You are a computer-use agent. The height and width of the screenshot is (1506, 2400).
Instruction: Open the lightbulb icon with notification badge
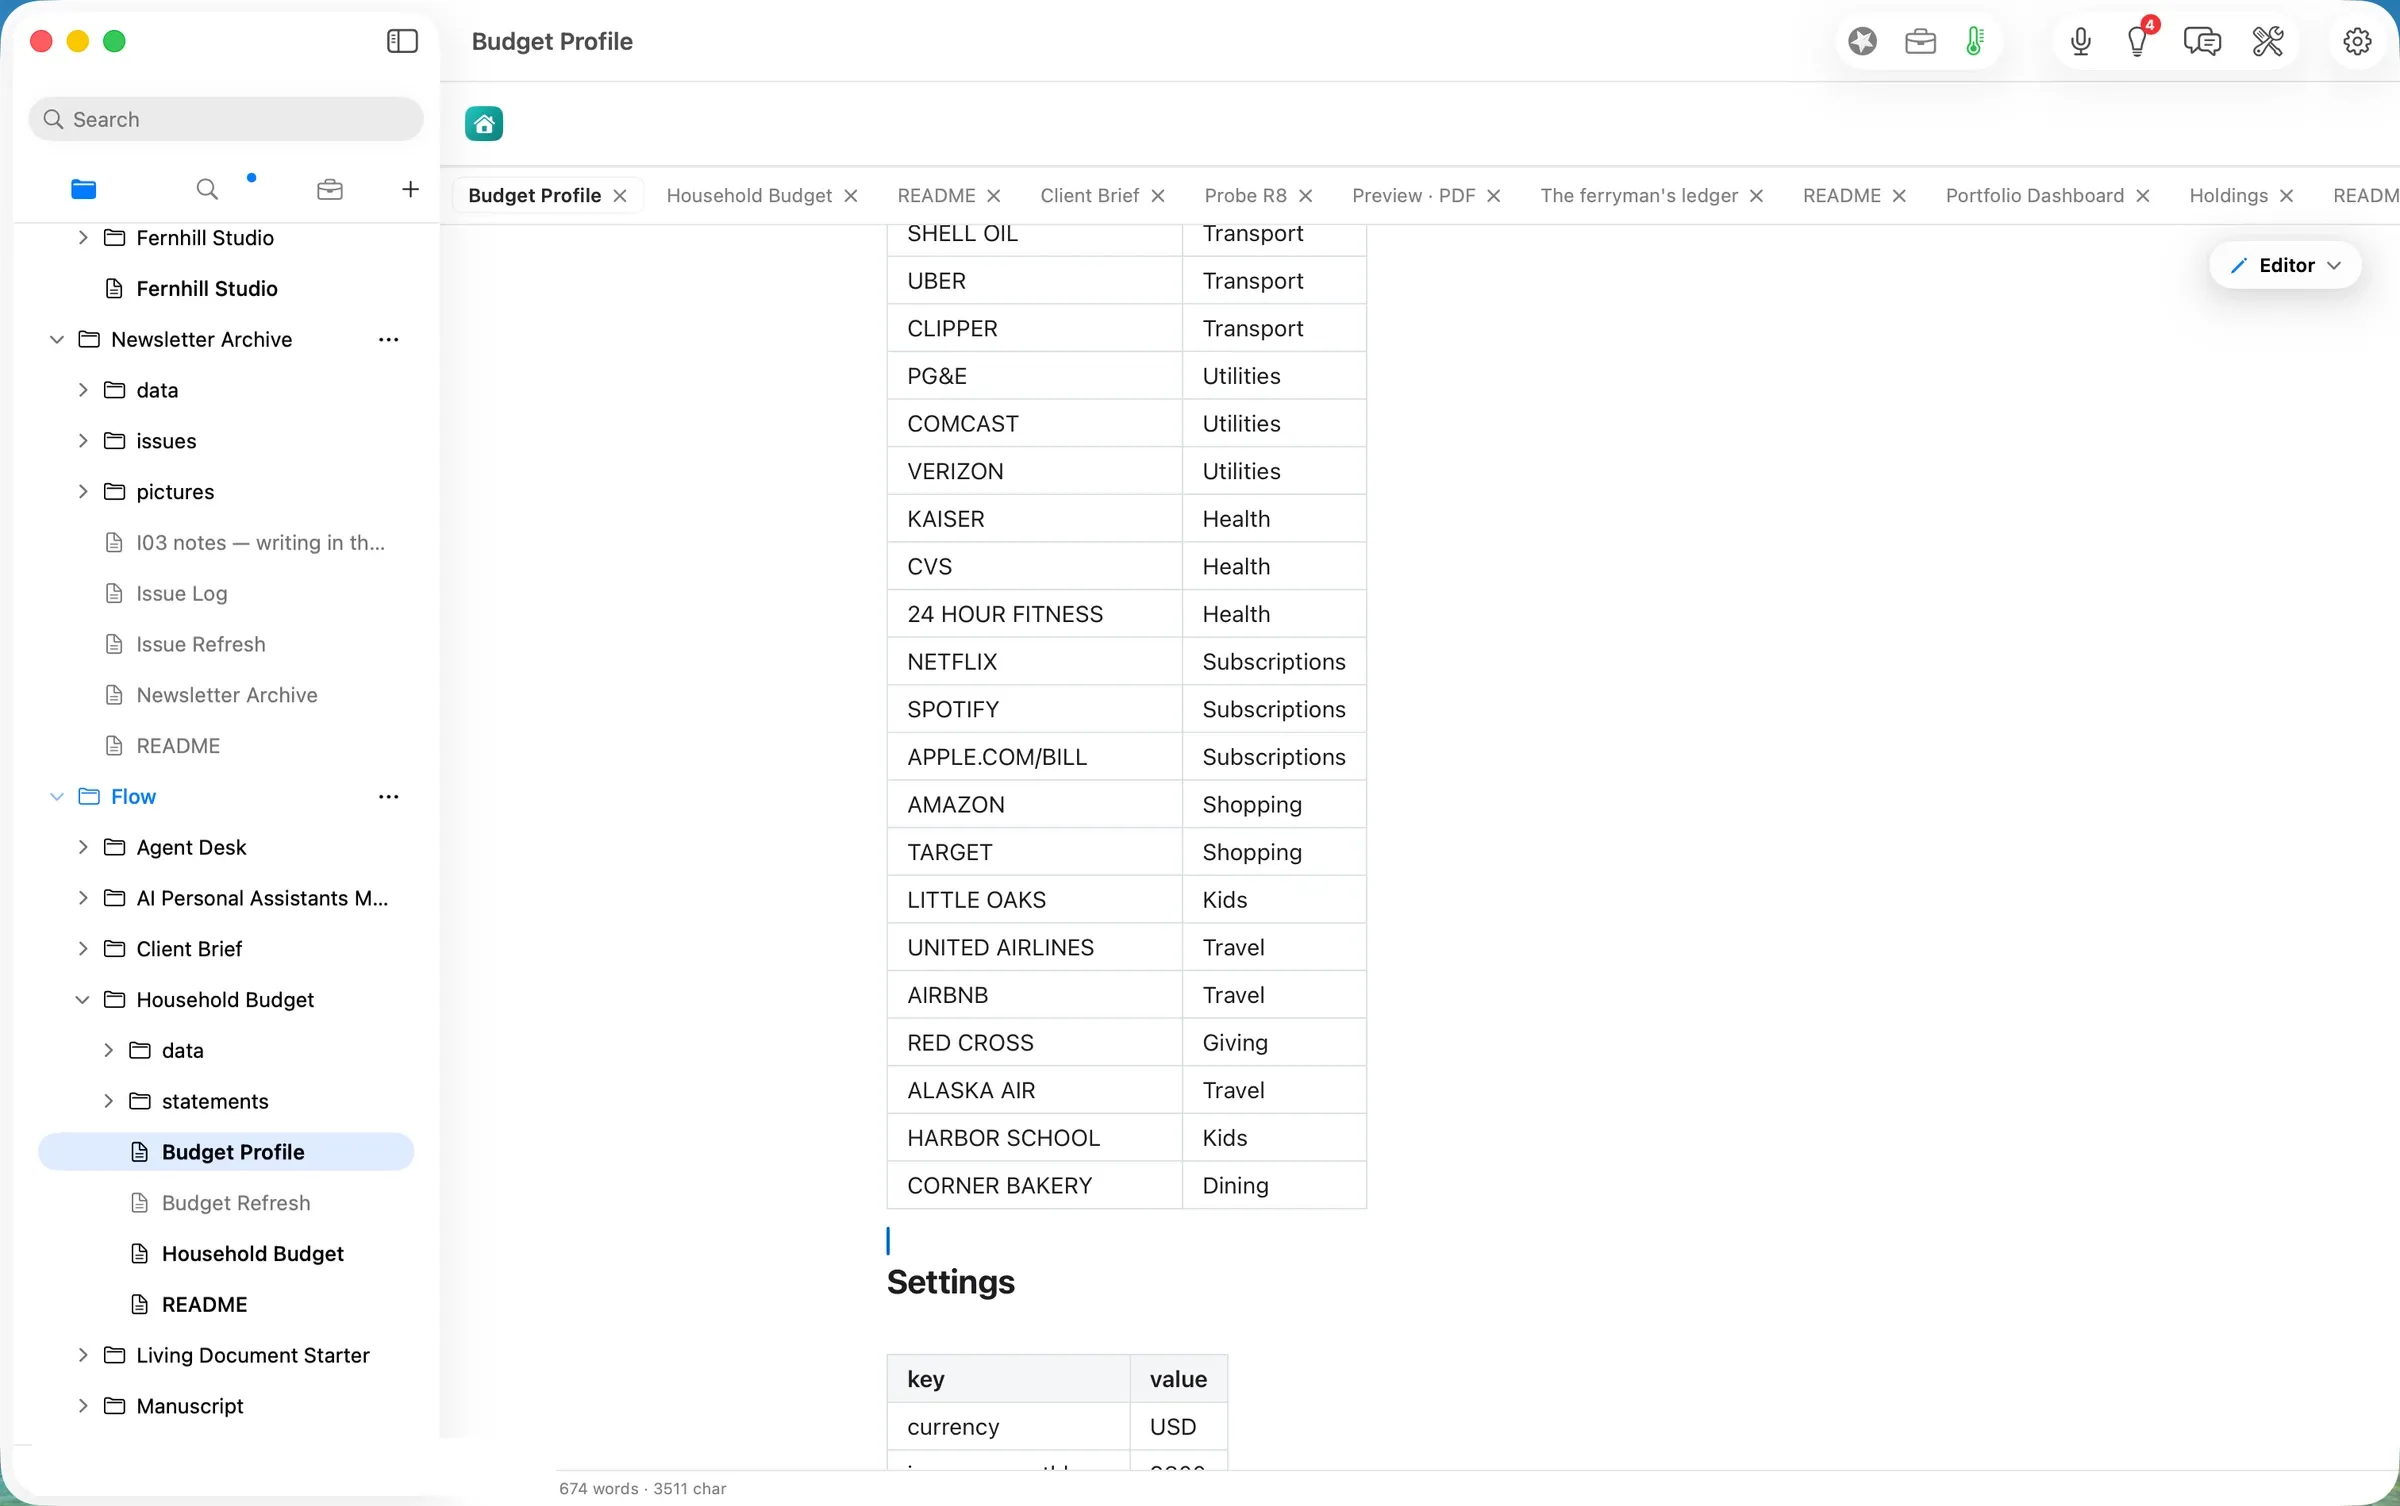coord(2138,41)
